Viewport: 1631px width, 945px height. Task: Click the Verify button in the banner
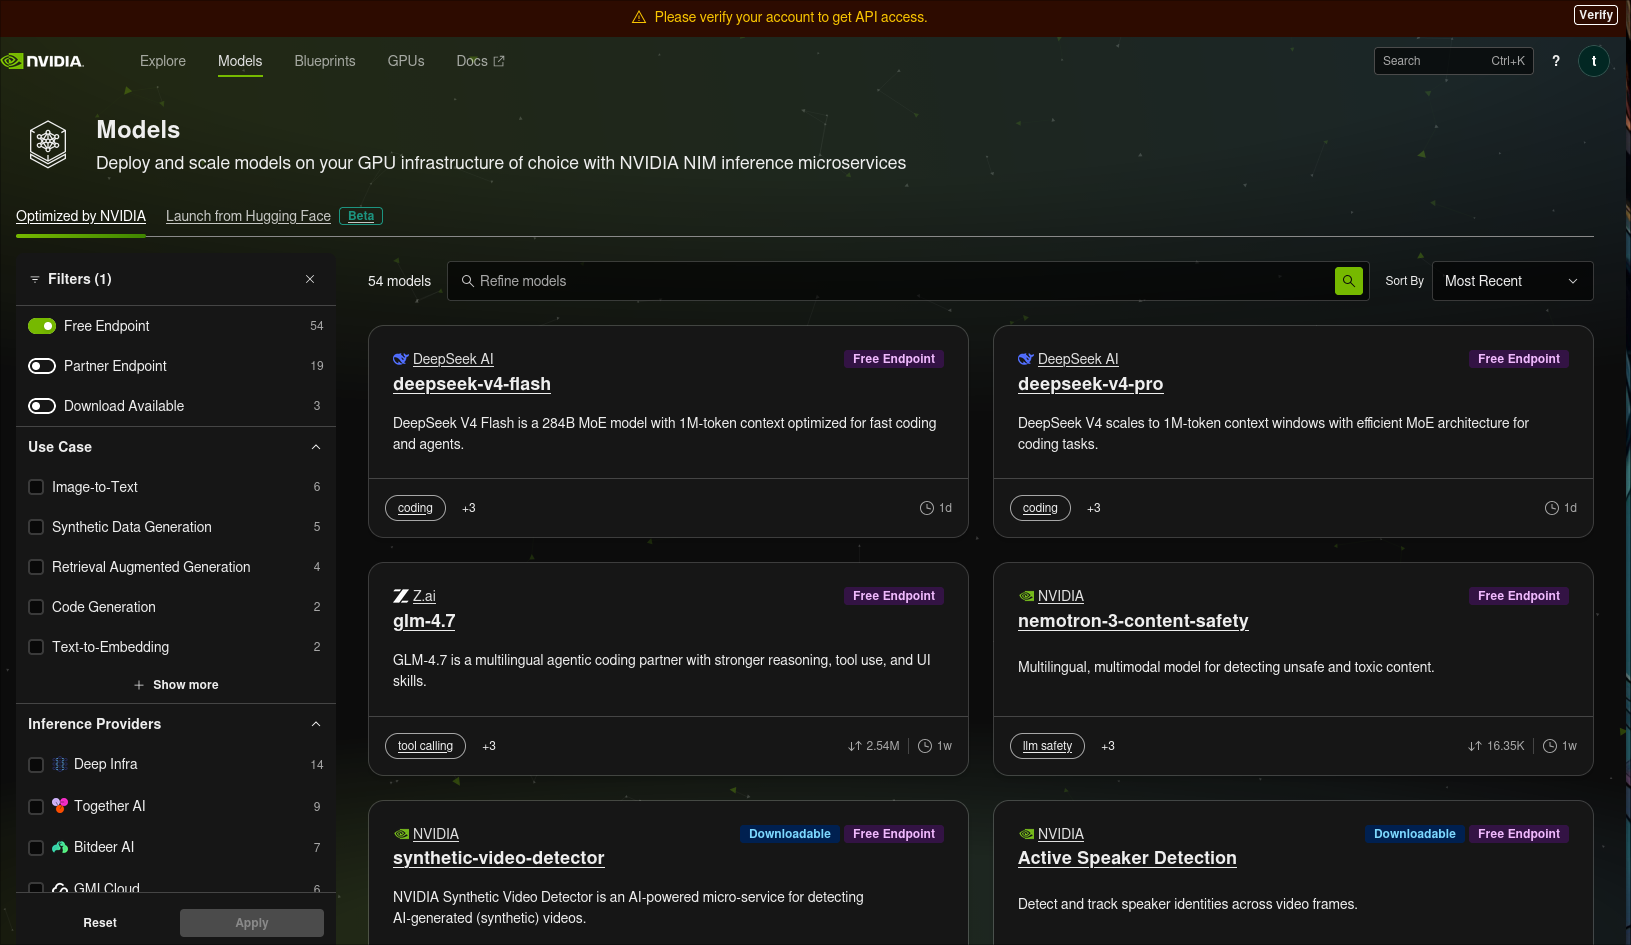click(x=1596, y=15)
